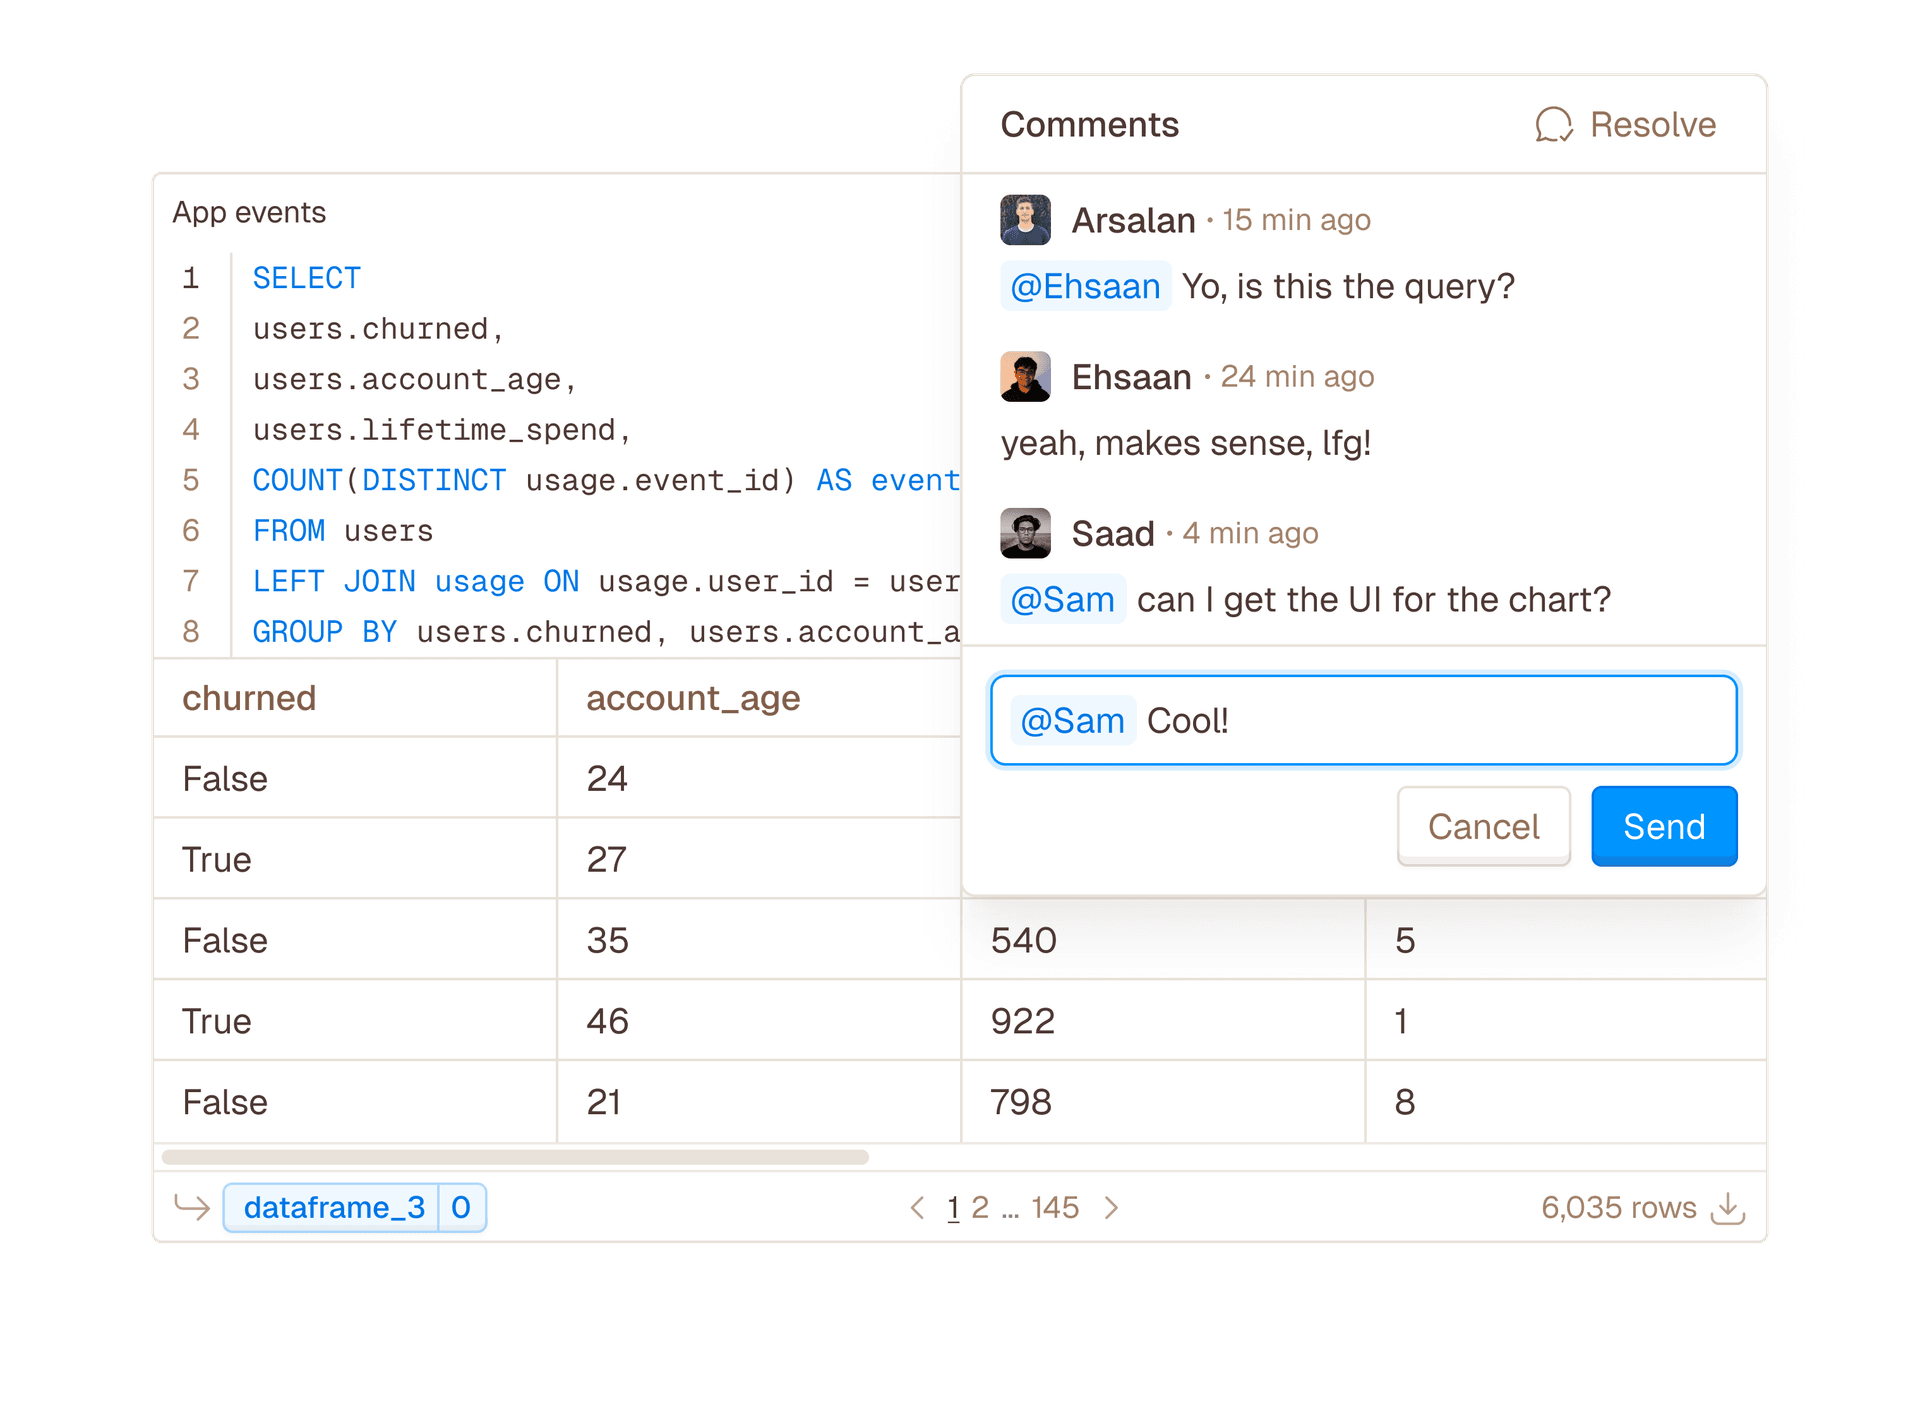
Task: Click Send to post the comment
Action: [x=1663, y=826]
